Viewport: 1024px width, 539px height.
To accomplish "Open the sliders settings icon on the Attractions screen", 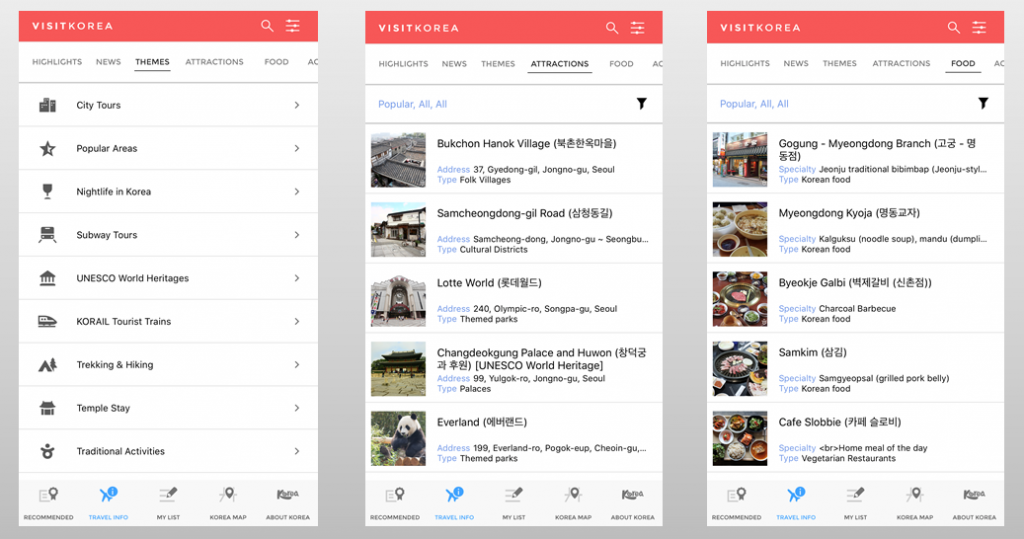I will (x=637, y=28).
